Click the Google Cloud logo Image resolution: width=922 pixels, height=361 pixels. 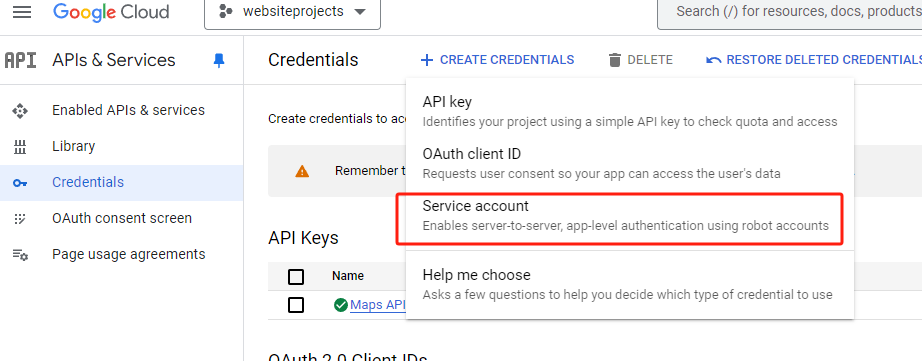click(111, 12)
